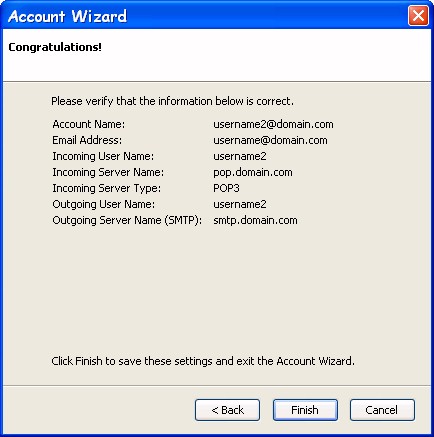434x437 pixels.
Task: Click the Incoming Server Type: label
Action: point(107,188)
